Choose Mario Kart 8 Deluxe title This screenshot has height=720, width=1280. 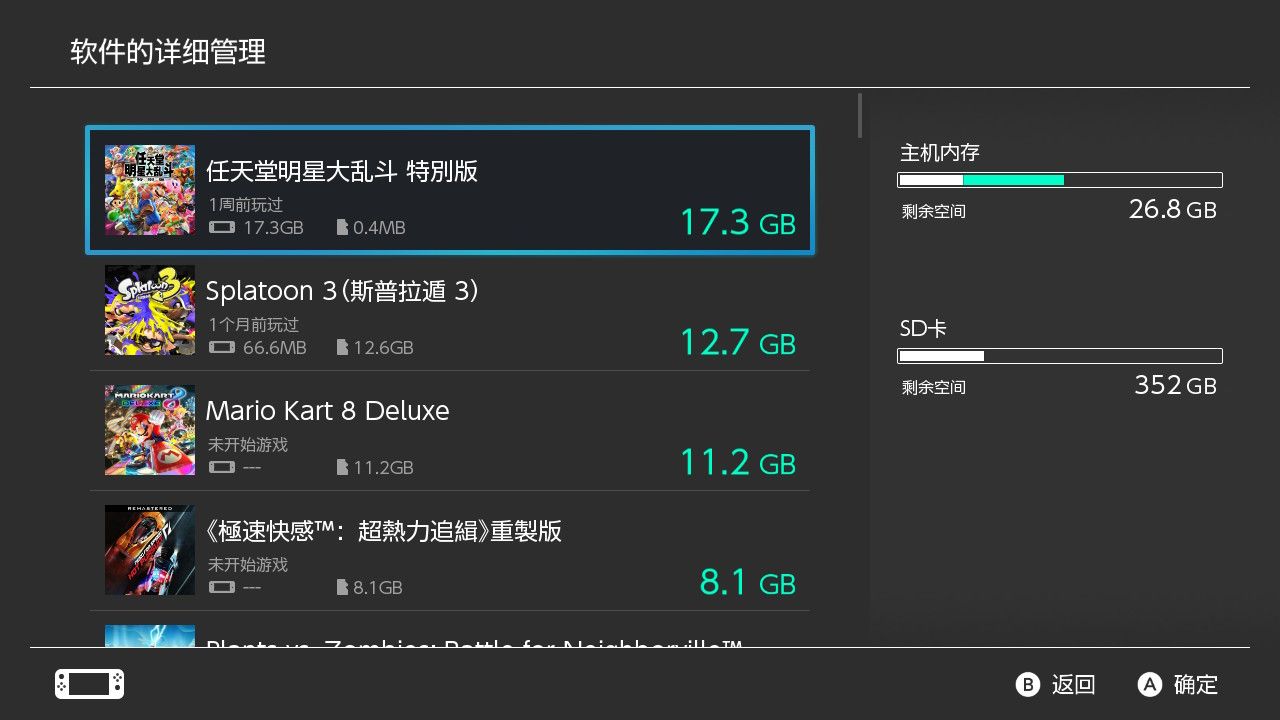coord(327,411)
